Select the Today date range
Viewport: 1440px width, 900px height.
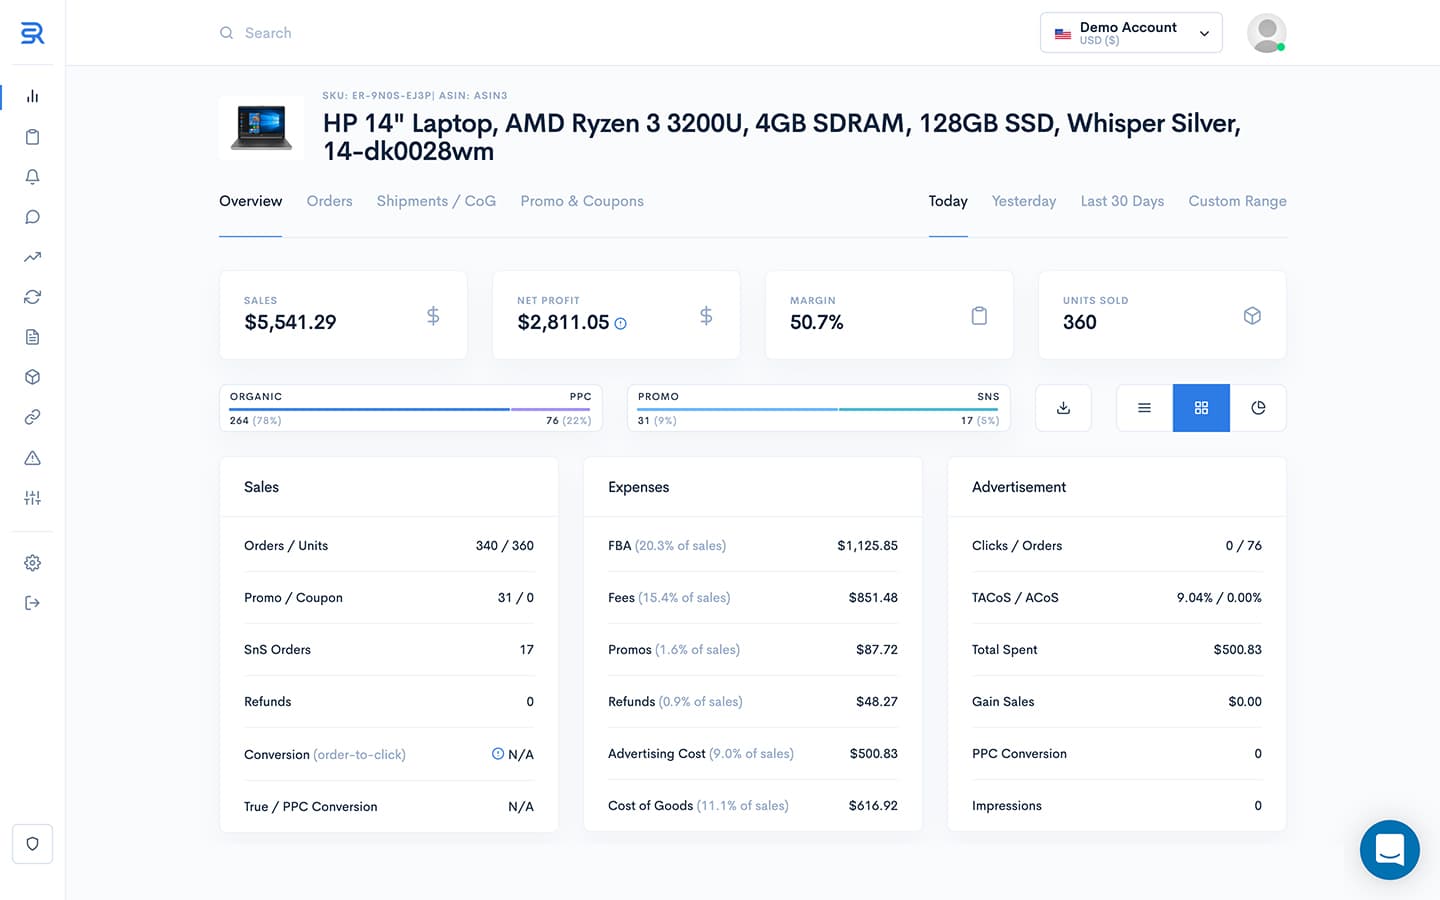point(948,201)
